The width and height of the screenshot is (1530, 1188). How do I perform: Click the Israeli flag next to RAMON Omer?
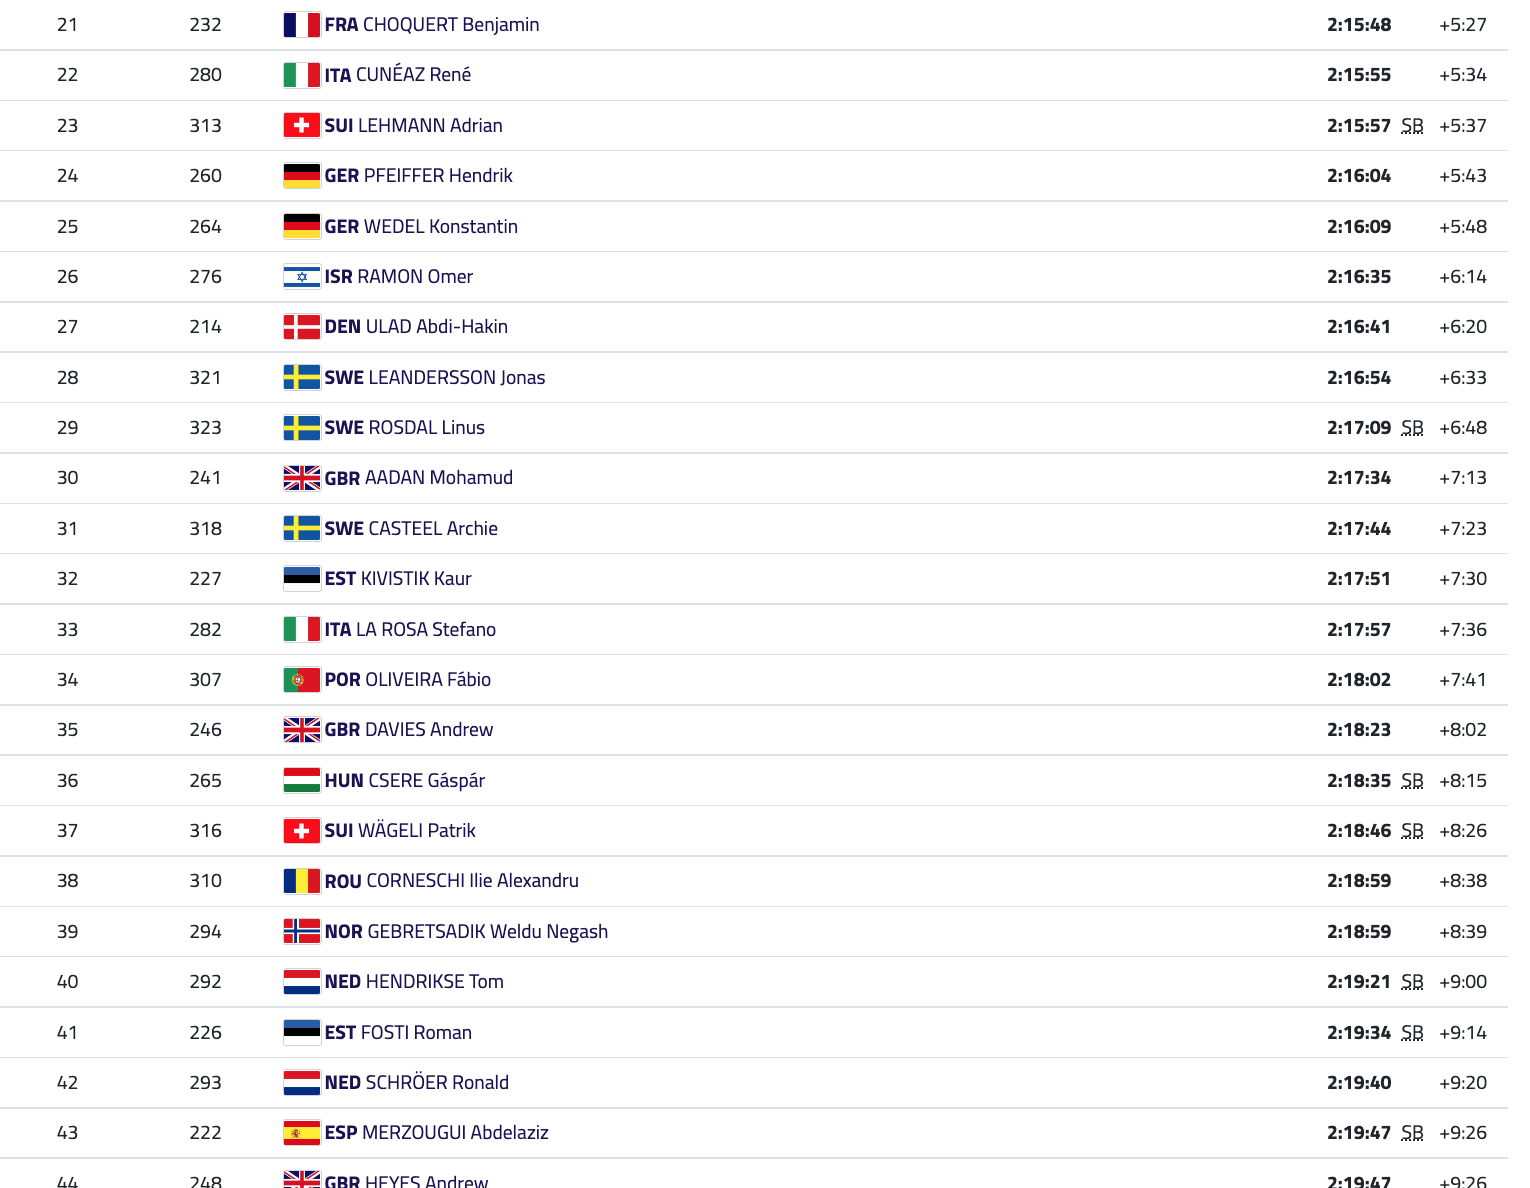pos(302,277)
